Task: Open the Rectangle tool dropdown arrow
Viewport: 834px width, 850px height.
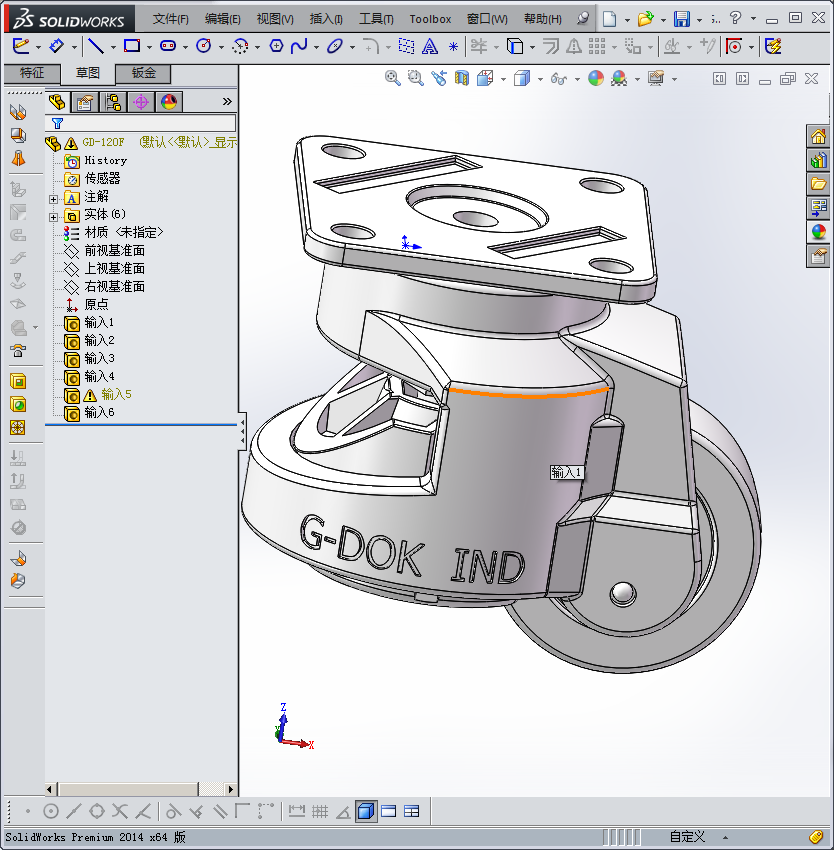Action: click(x=149, y=48)
